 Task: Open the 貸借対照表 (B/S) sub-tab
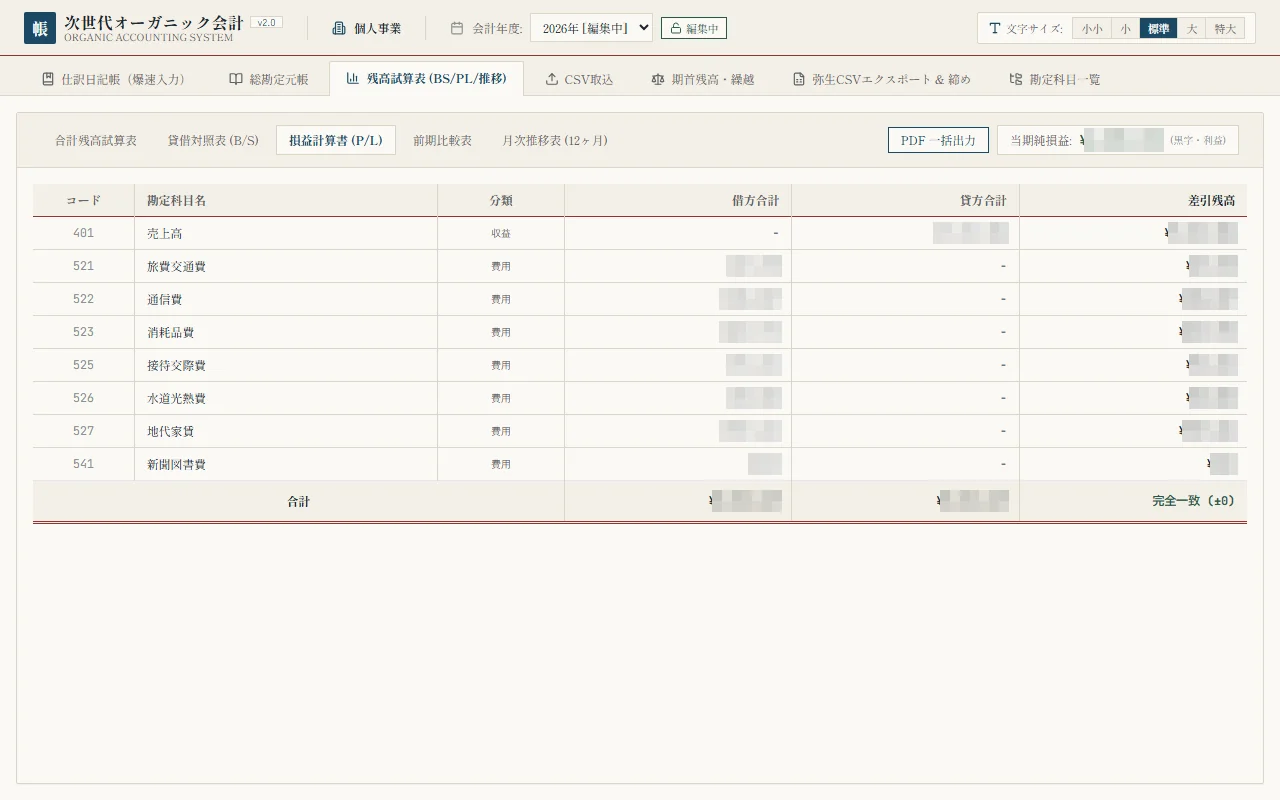click(x=213, y=140)
